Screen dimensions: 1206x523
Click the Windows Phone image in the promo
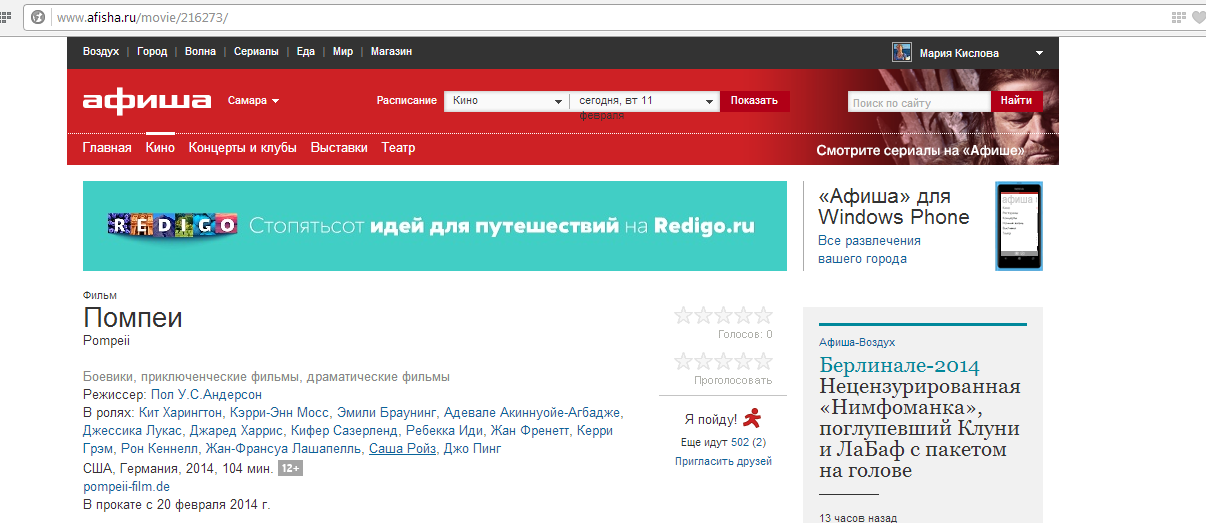point(1018,226)
